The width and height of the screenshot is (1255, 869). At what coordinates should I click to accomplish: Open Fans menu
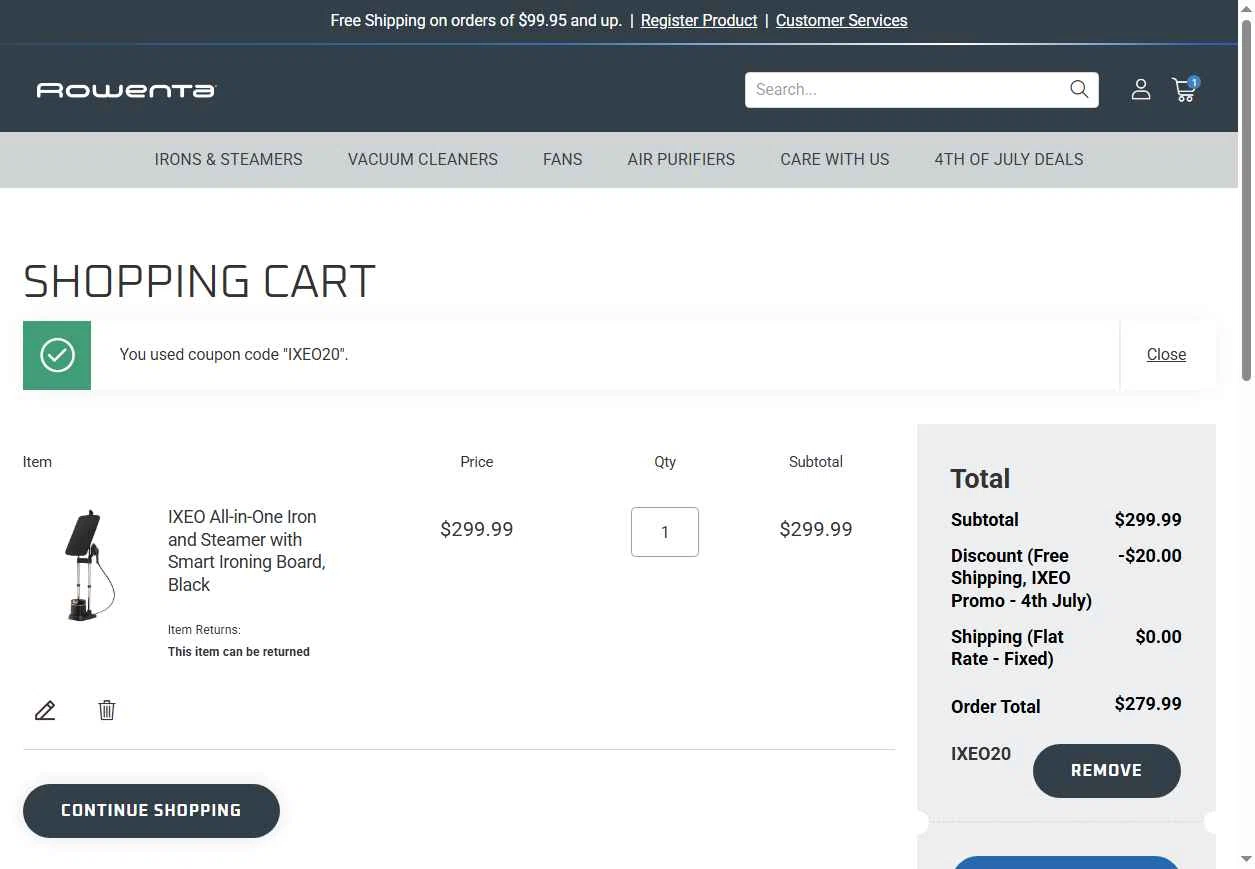(x=563, y=159)
